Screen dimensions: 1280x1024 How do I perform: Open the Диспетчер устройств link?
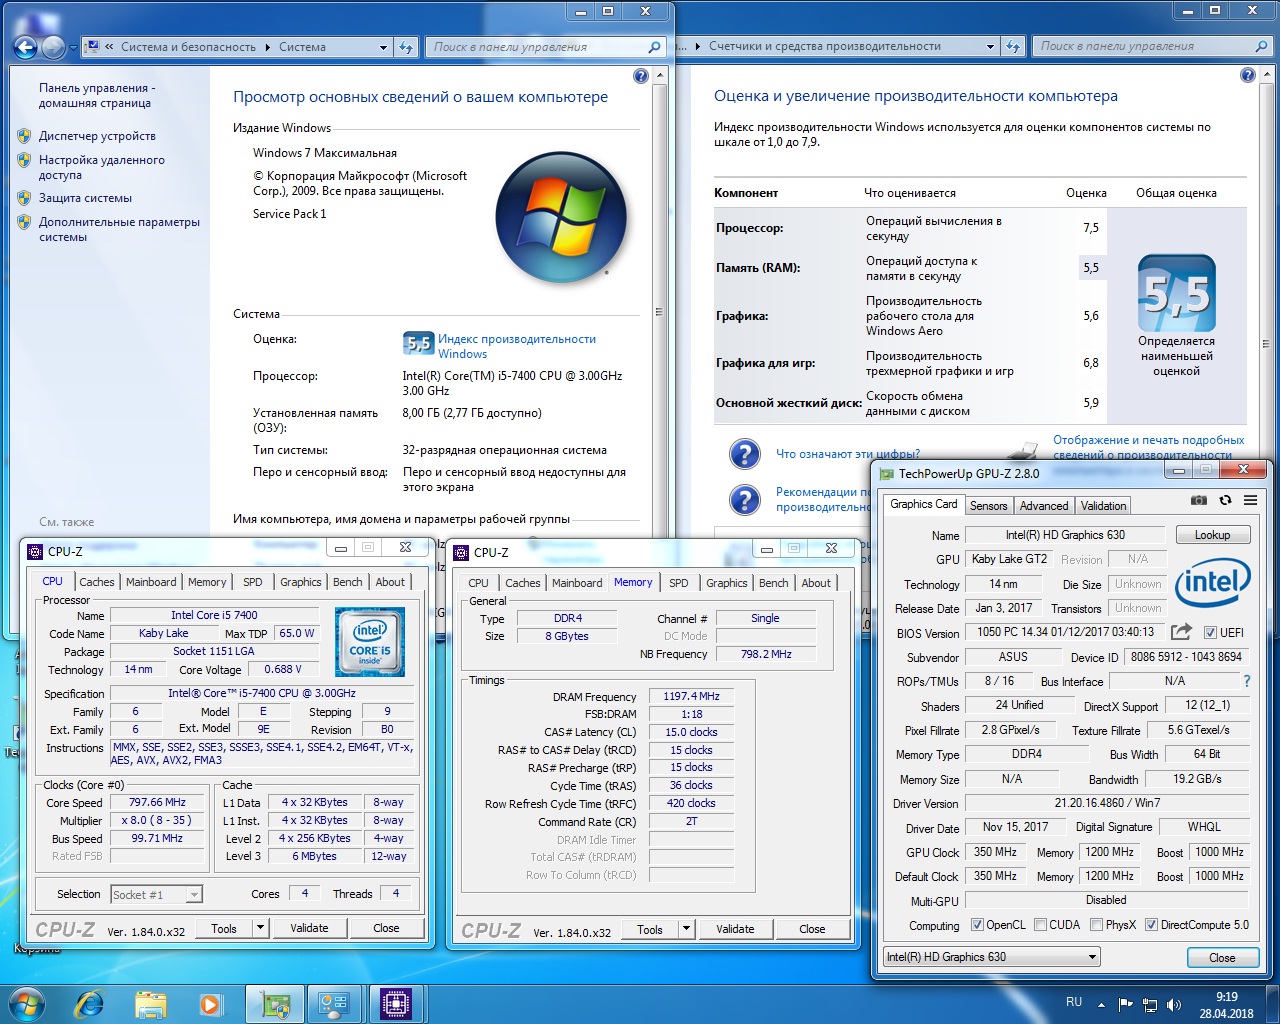click(97, 136)
